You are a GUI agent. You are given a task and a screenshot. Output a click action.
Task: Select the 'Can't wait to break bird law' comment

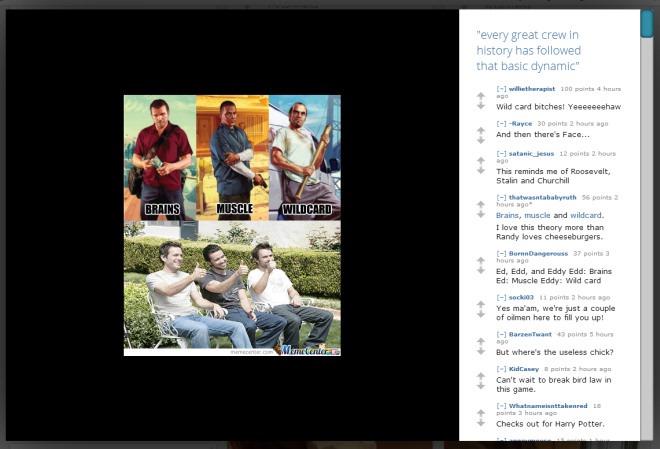tap(554, 385)
